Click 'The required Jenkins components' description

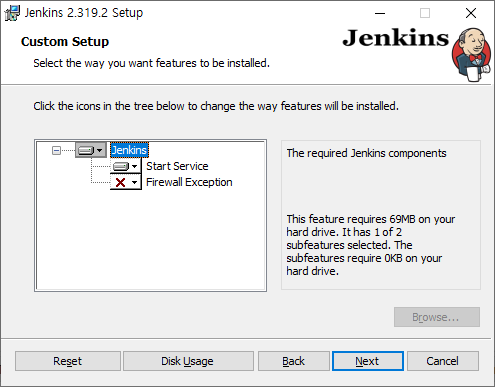tap(366, 153)
